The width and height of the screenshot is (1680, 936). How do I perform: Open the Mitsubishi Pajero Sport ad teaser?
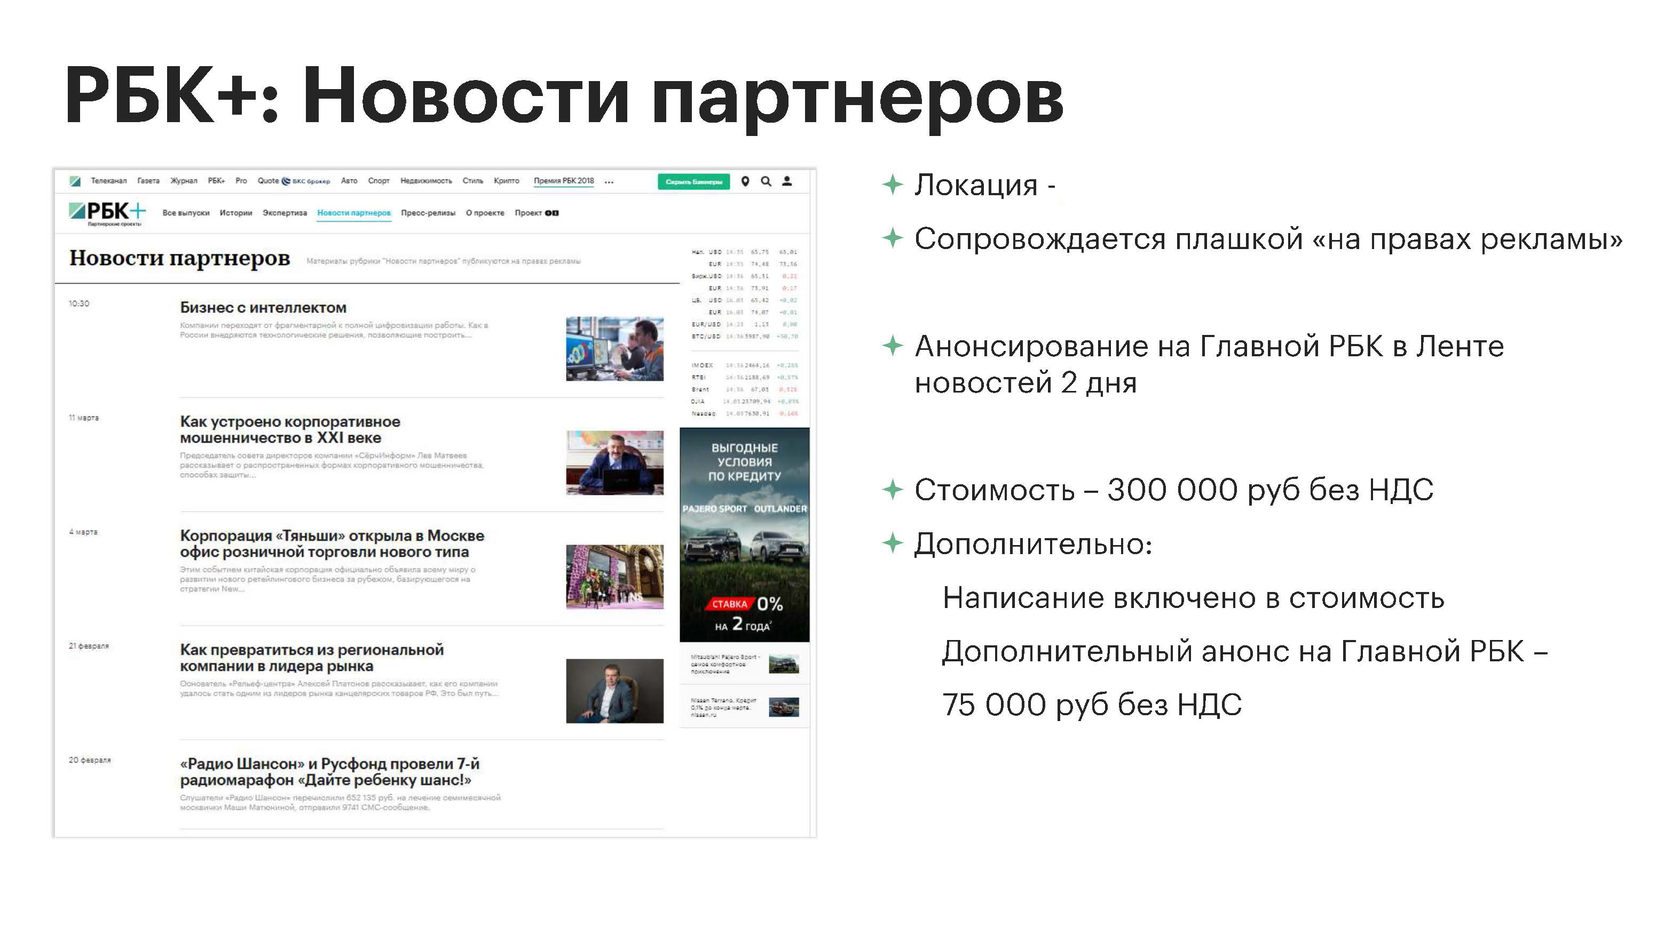point(745,664)
